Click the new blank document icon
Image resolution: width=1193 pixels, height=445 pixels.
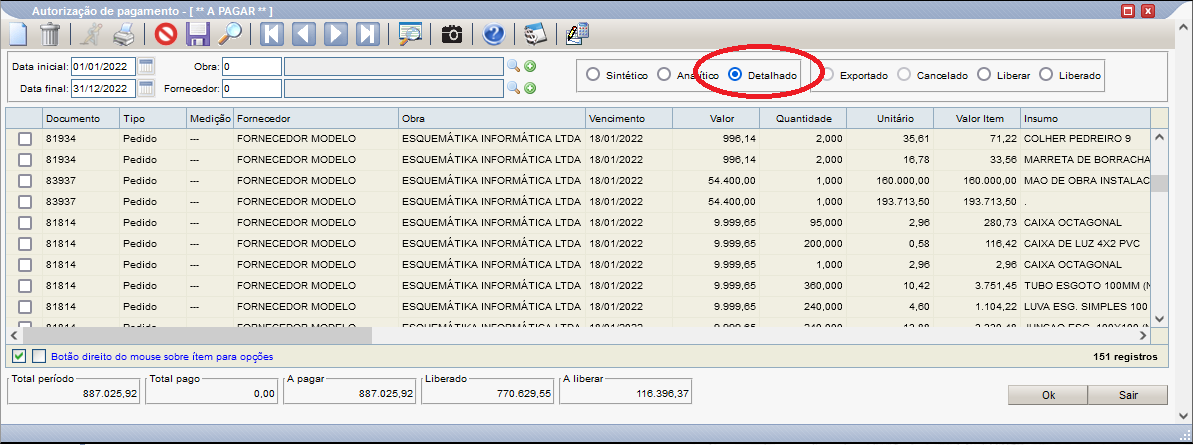(17, 34)
